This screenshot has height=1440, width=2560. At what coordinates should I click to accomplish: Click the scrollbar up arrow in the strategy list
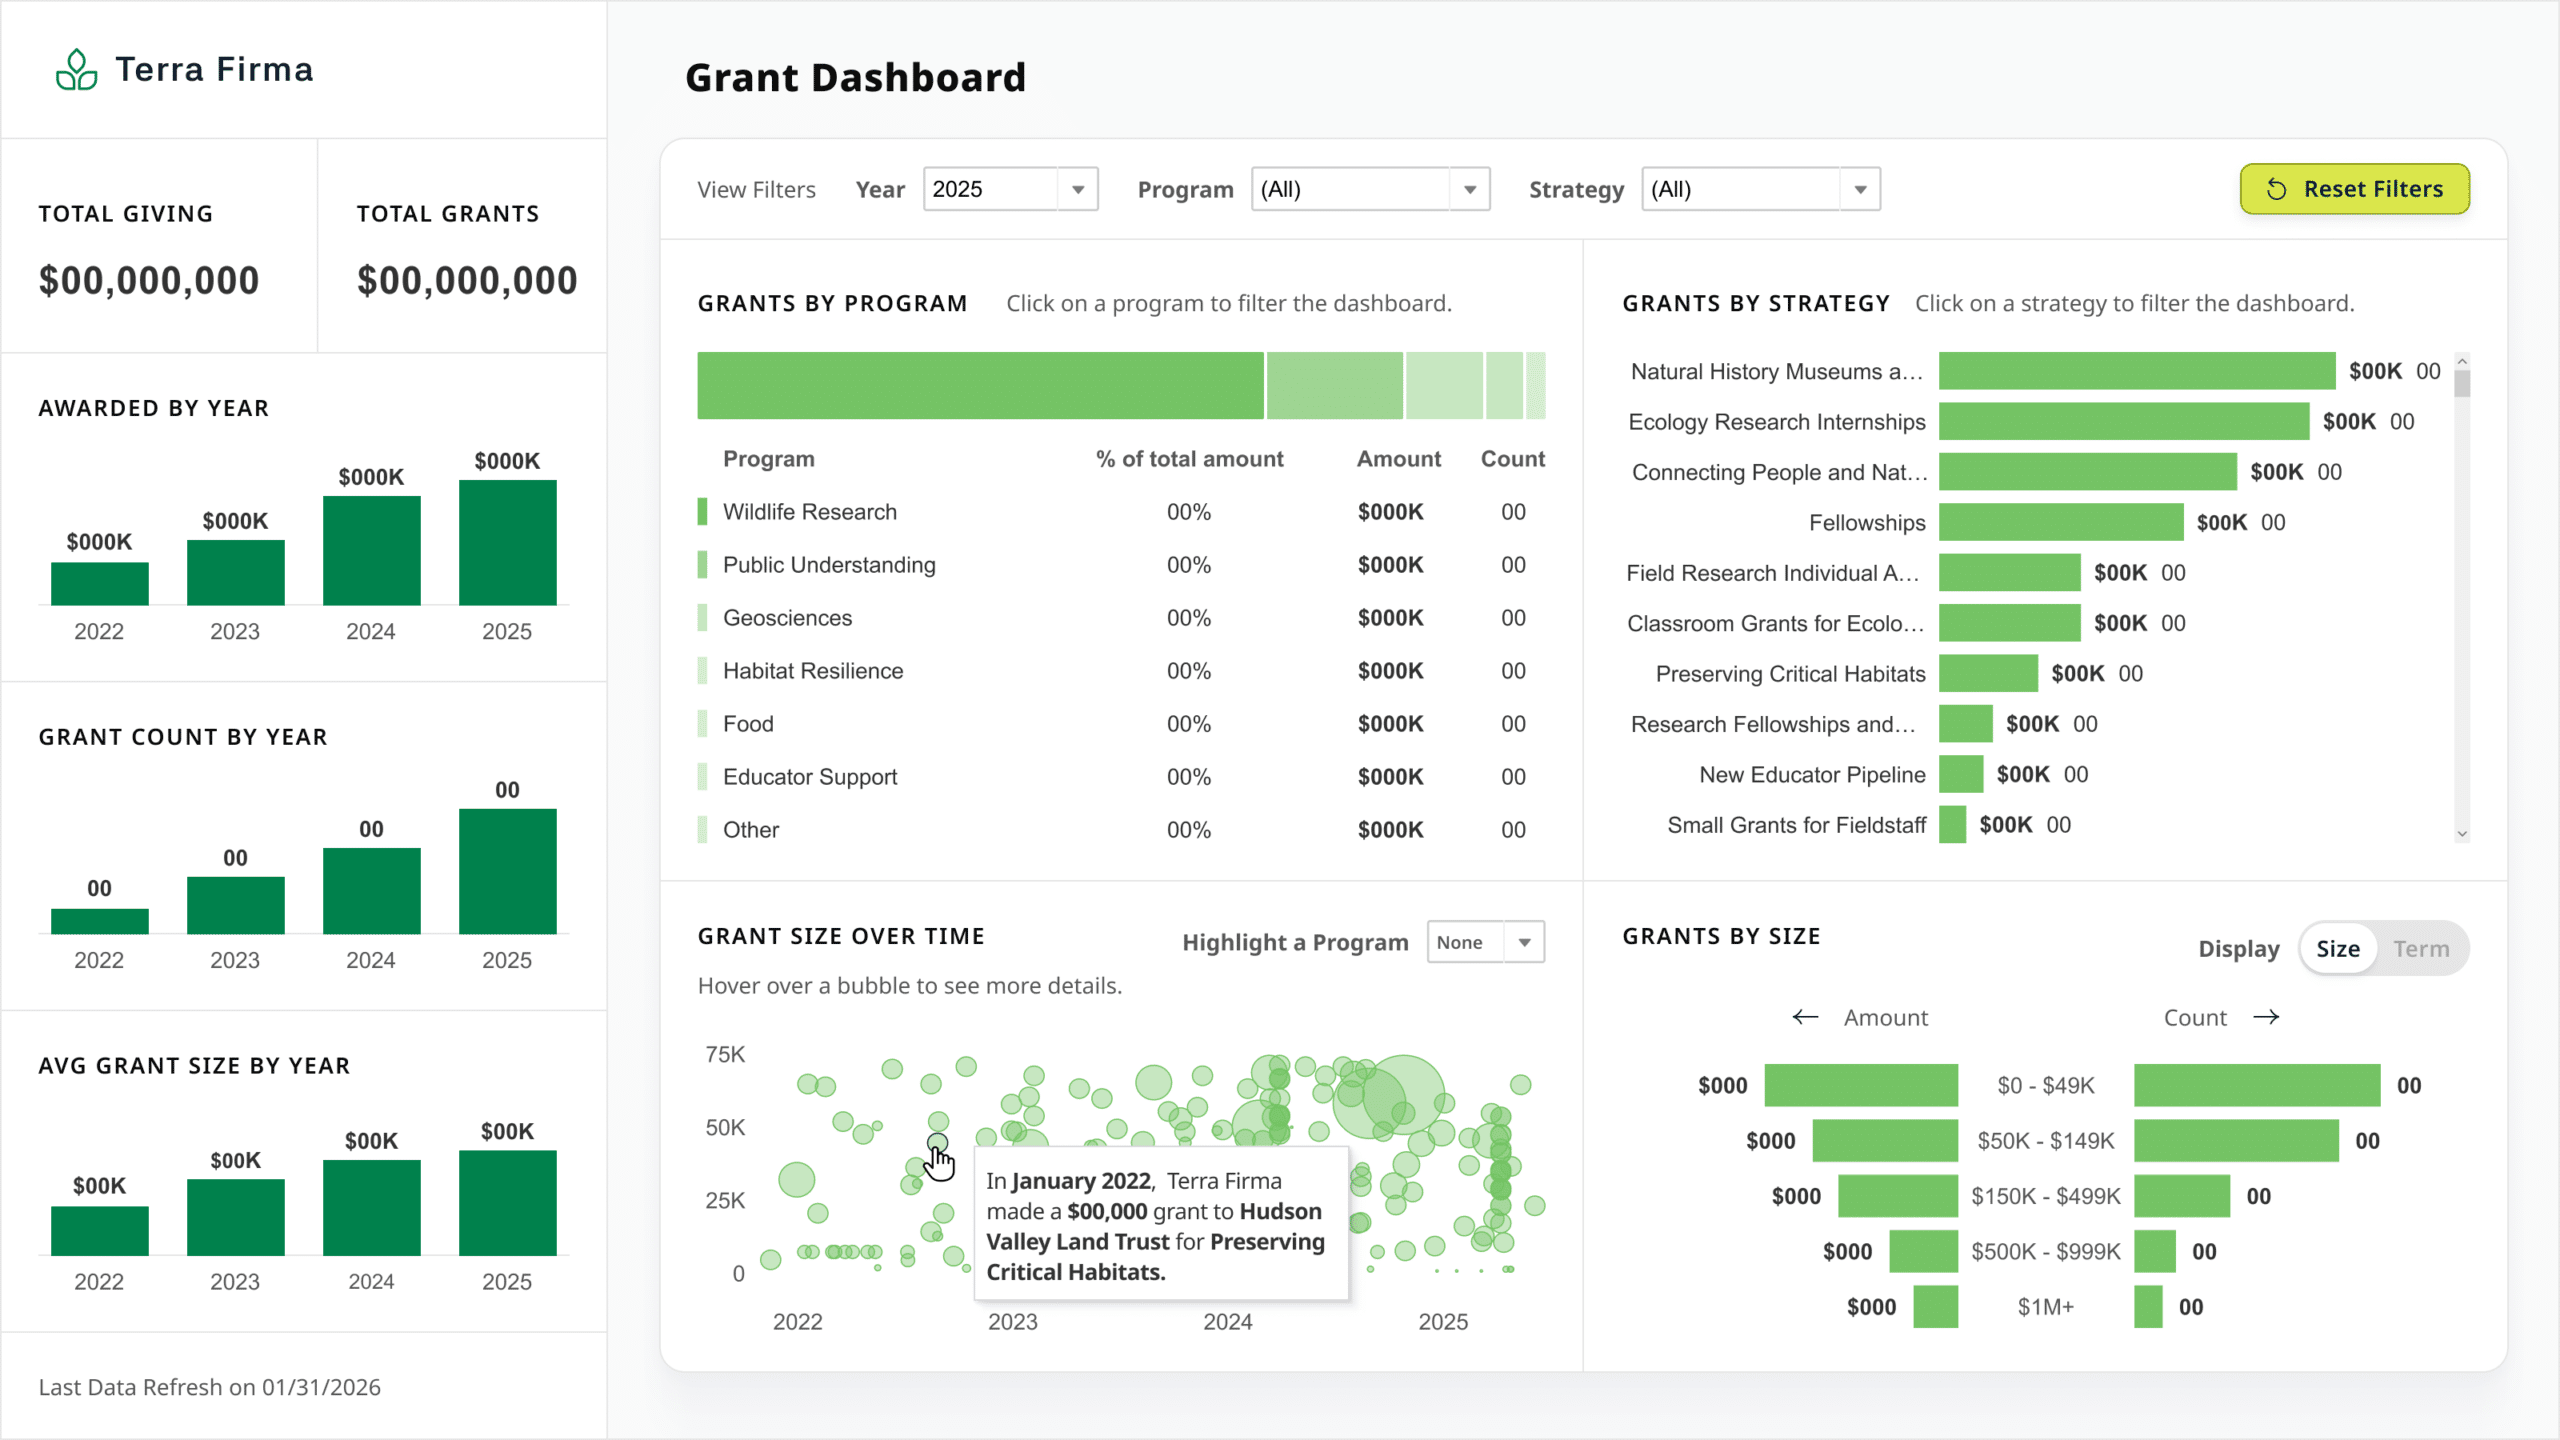(2462, 361)
